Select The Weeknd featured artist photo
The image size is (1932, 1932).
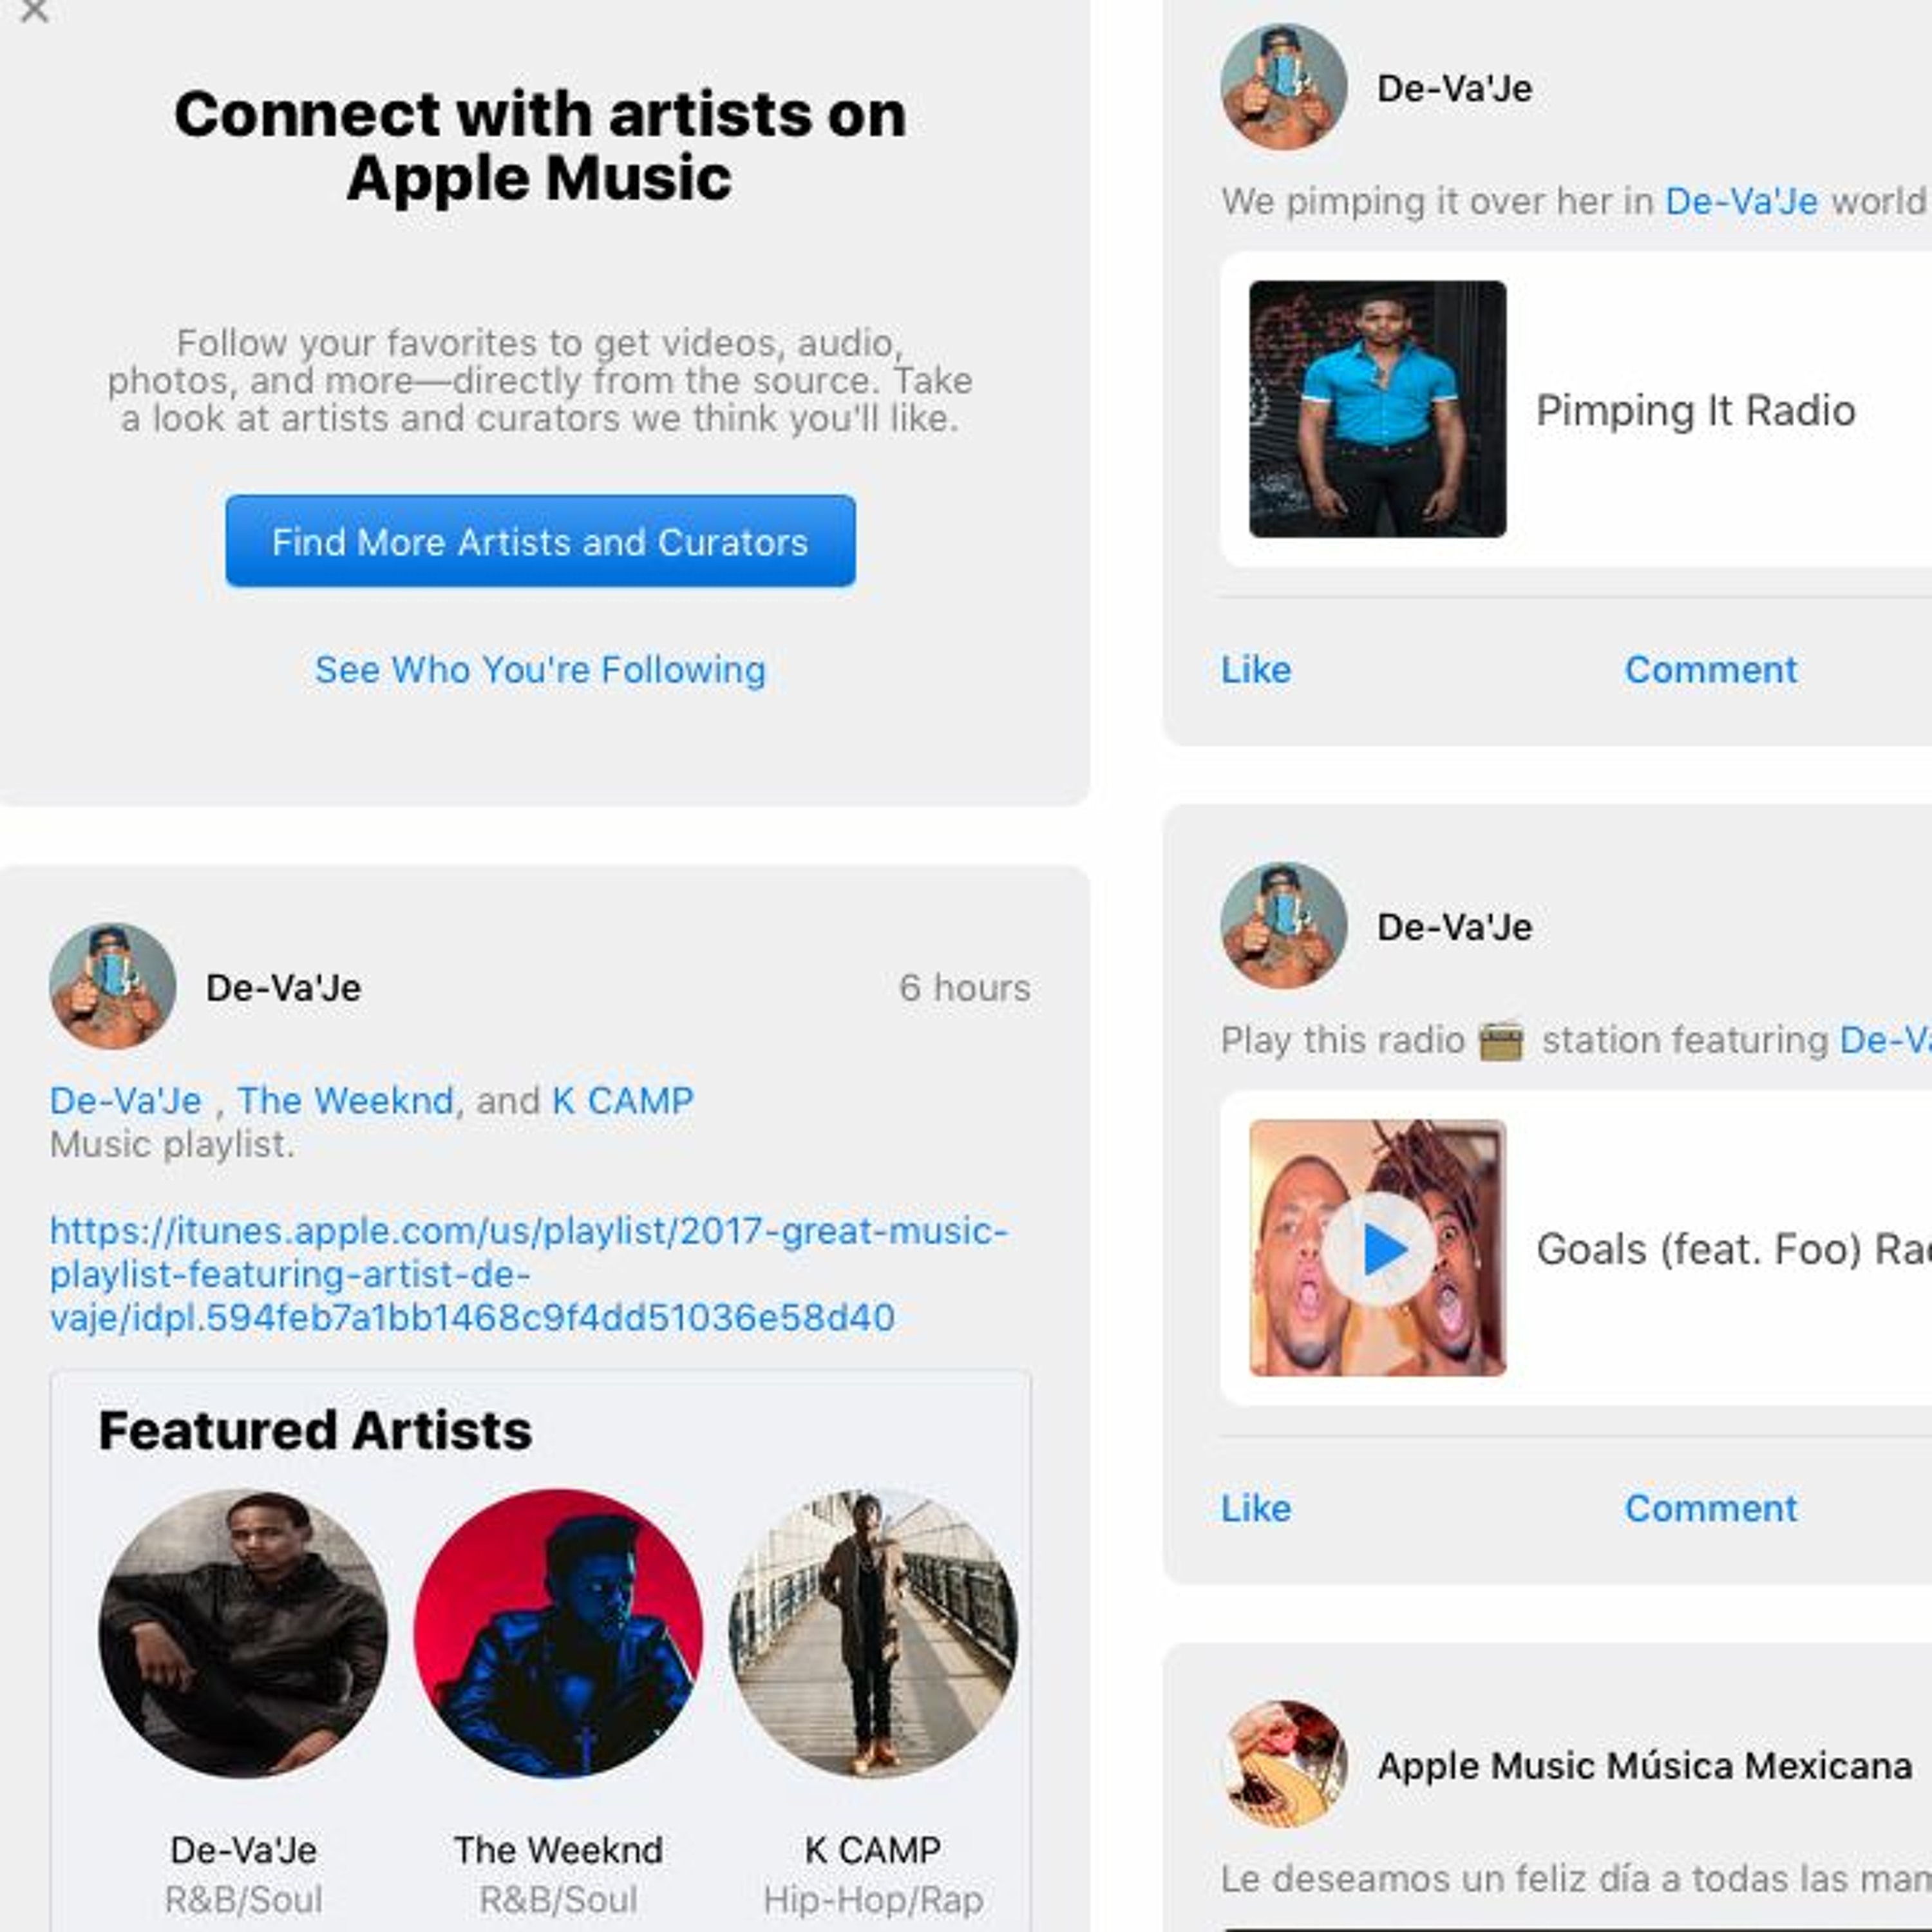(558, 1633)
